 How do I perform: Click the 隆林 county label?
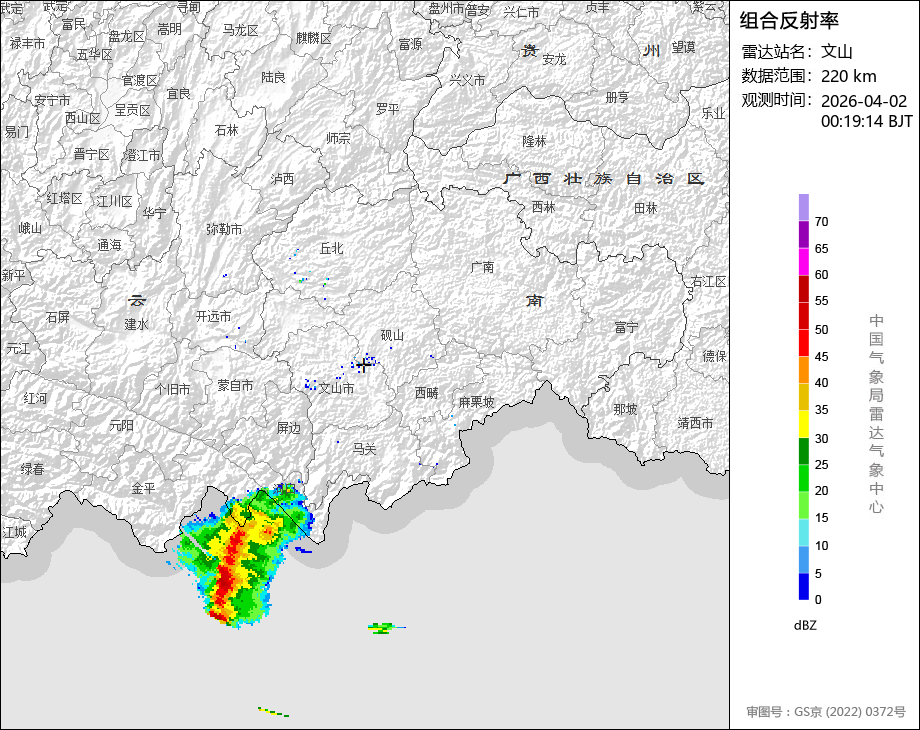(535, 141)
